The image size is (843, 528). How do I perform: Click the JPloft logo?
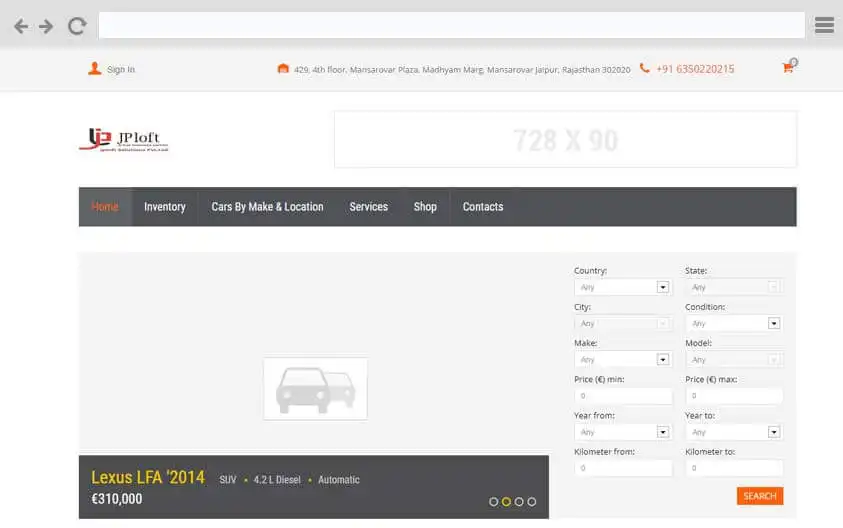coord(124,139)
